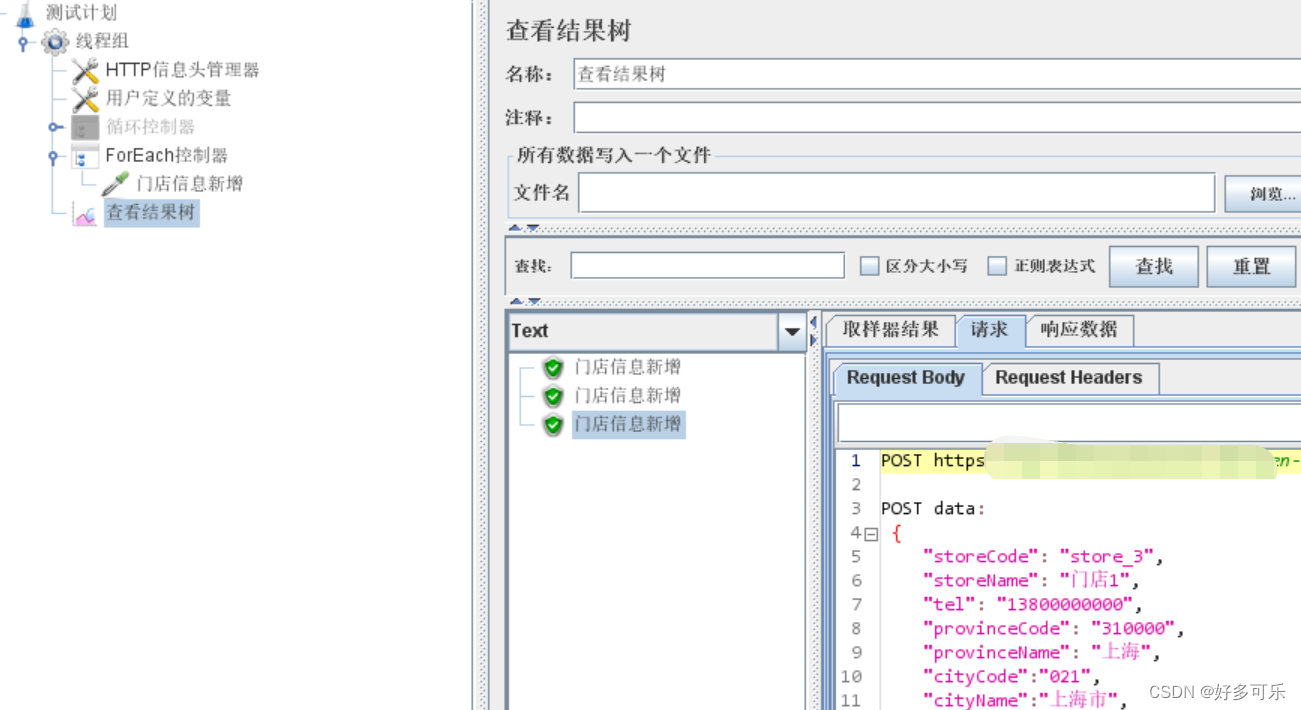Click the "storeCode": "store_3" line
This screenshot has width=1301, height=710.
click(x=1045, y=557)
